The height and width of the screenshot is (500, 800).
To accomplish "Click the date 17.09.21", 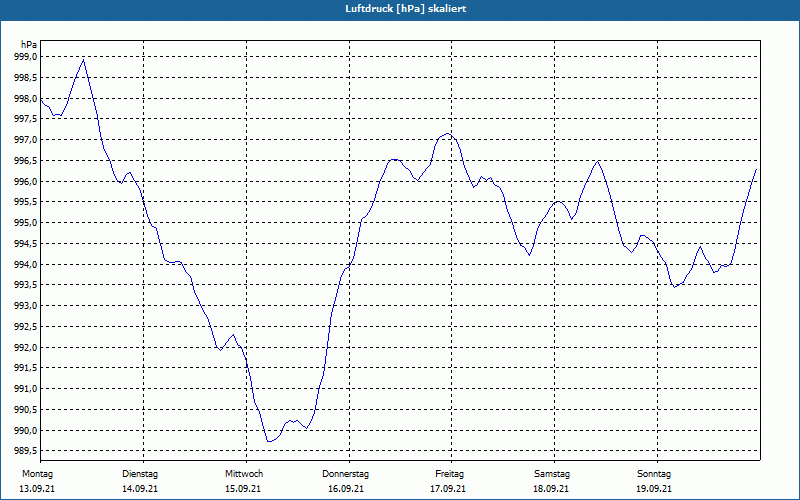I will click(x=448, y=489).
